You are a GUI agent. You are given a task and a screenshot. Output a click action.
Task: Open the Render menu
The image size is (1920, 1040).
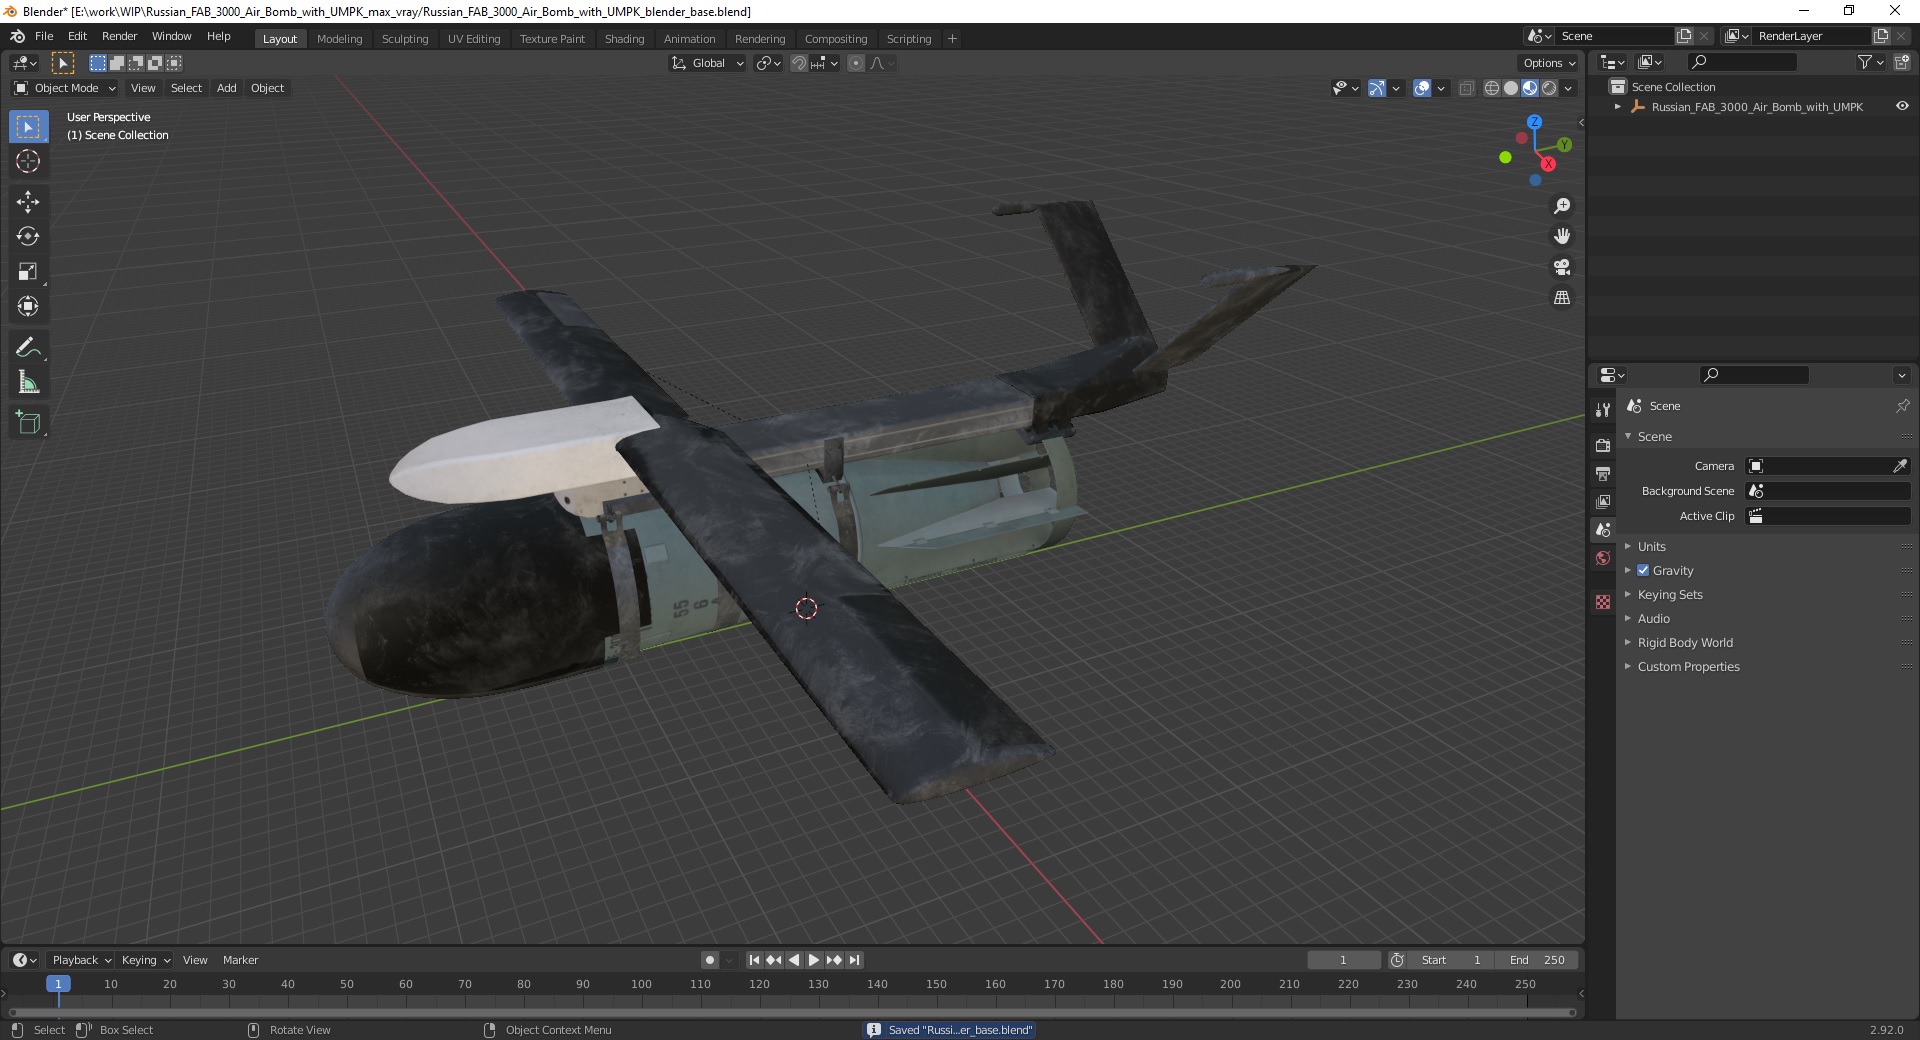[119, 36]
